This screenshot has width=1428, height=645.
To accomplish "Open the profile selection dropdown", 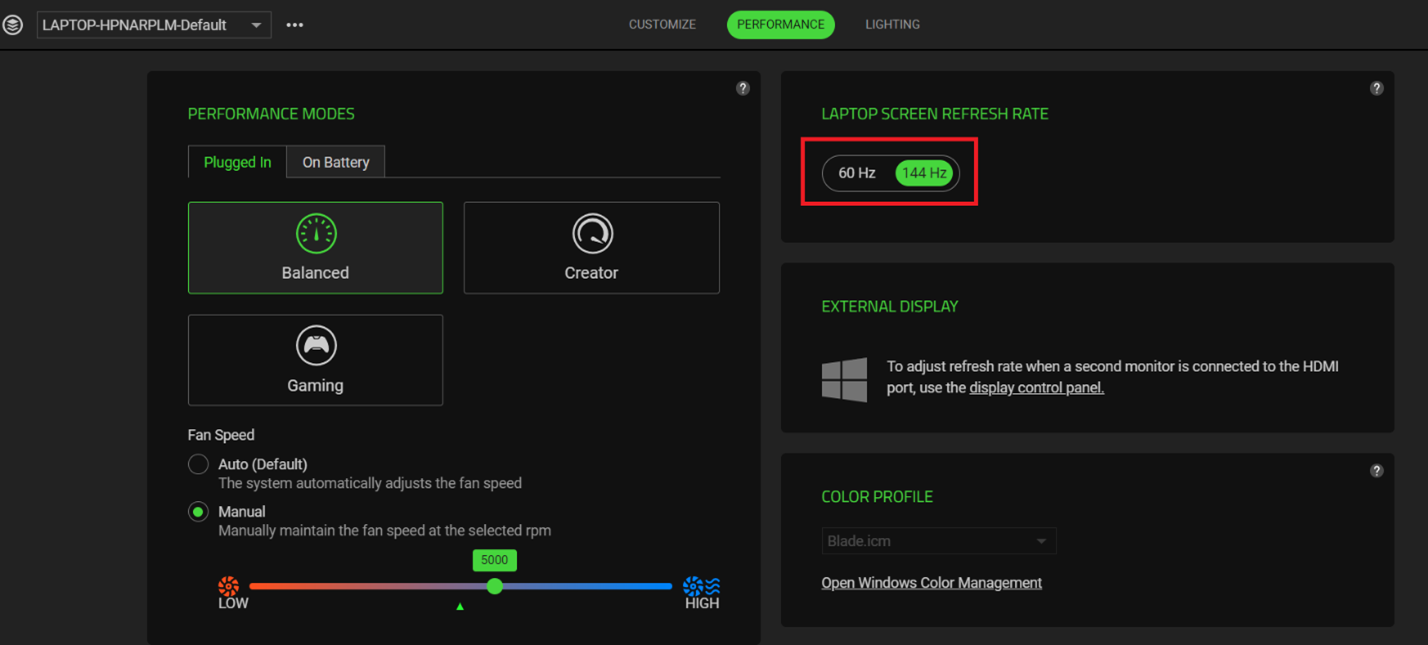I will coord(153,24).
